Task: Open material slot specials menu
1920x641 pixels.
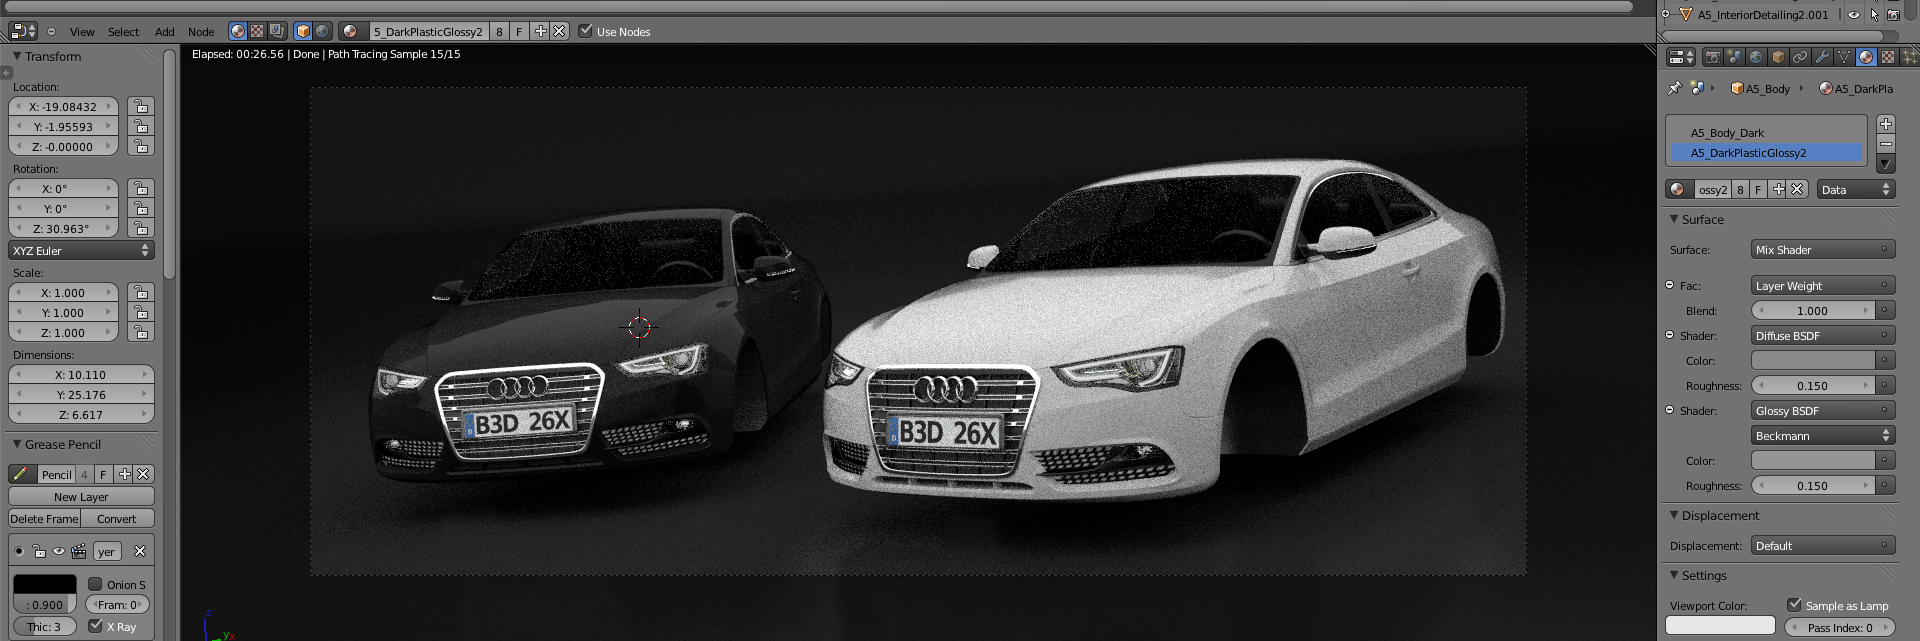Action: click(1886, 164)
